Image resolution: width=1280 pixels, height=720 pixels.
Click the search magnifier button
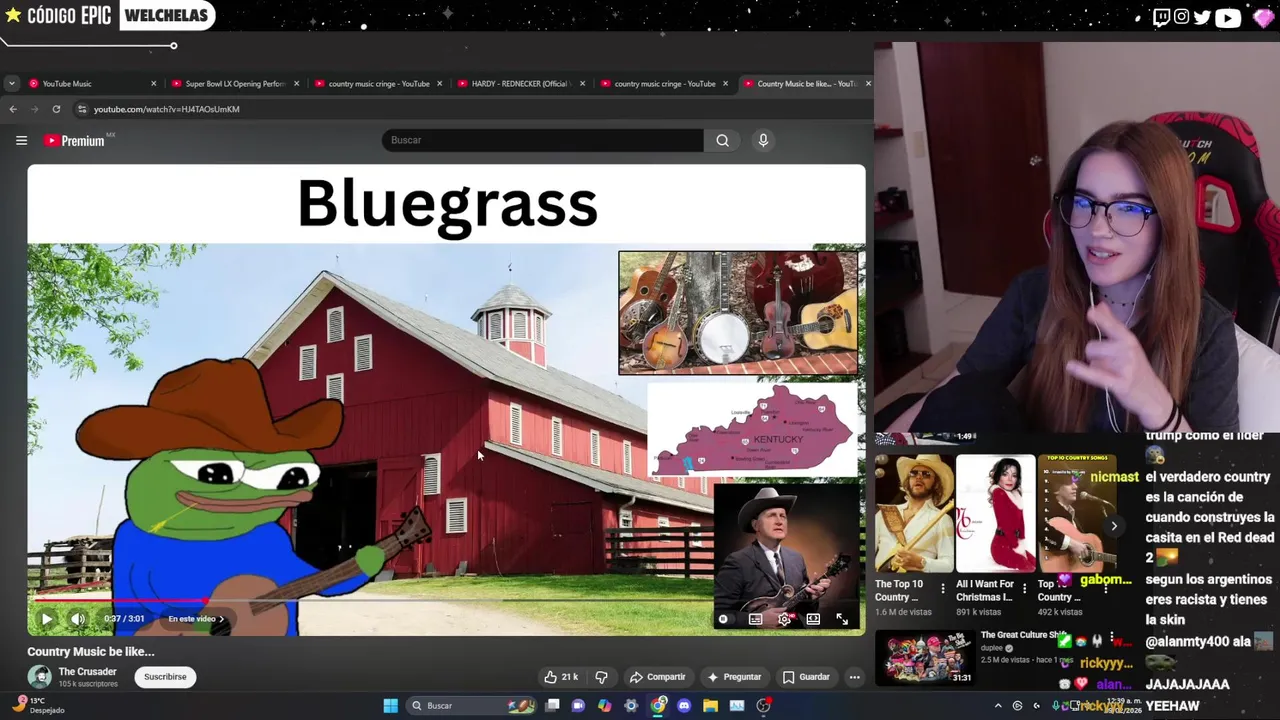tap(722, 140)
